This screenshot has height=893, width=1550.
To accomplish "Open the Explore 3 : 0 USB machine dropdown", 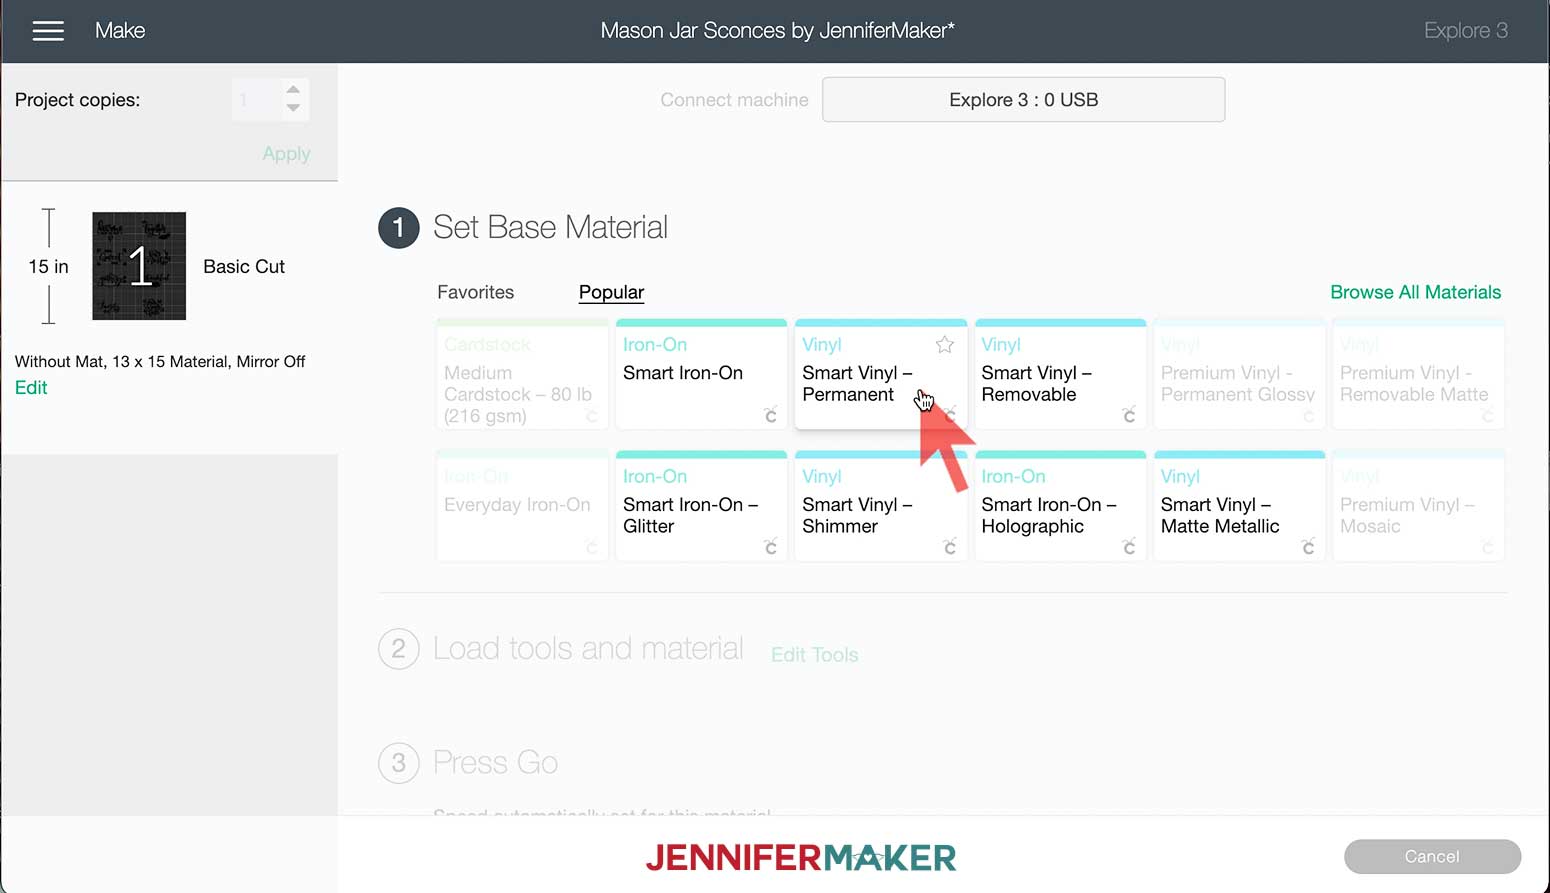I will tap(1023, 100).
